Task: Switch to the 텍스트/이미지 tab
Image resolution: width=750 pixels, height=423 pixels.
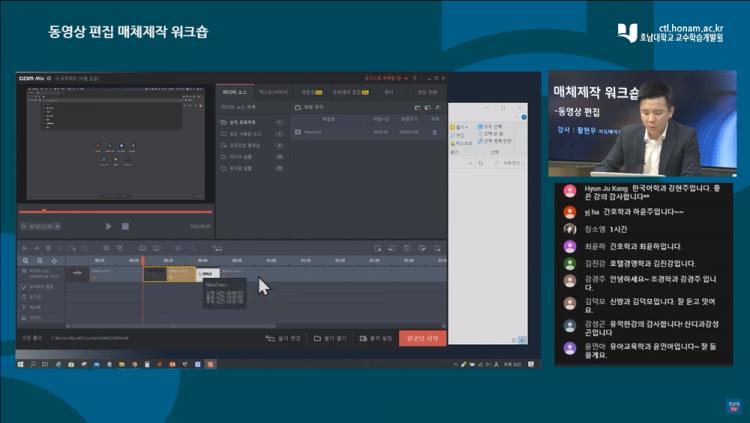Action: (x=273, y=91)
